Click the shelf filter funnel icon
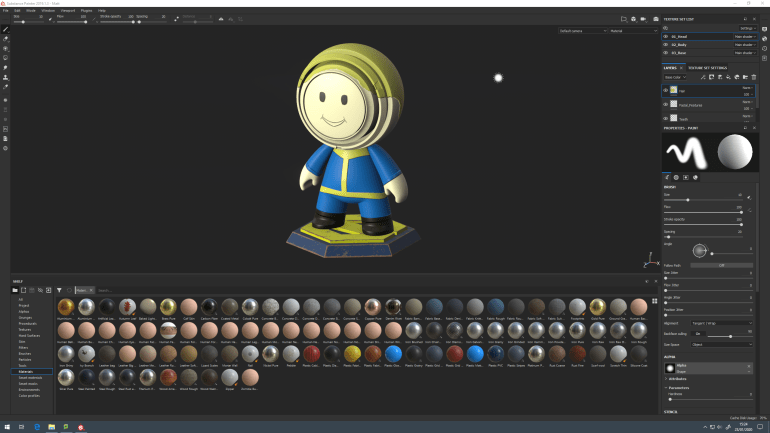The image size is (770, 433). click(x=59, y=290)
